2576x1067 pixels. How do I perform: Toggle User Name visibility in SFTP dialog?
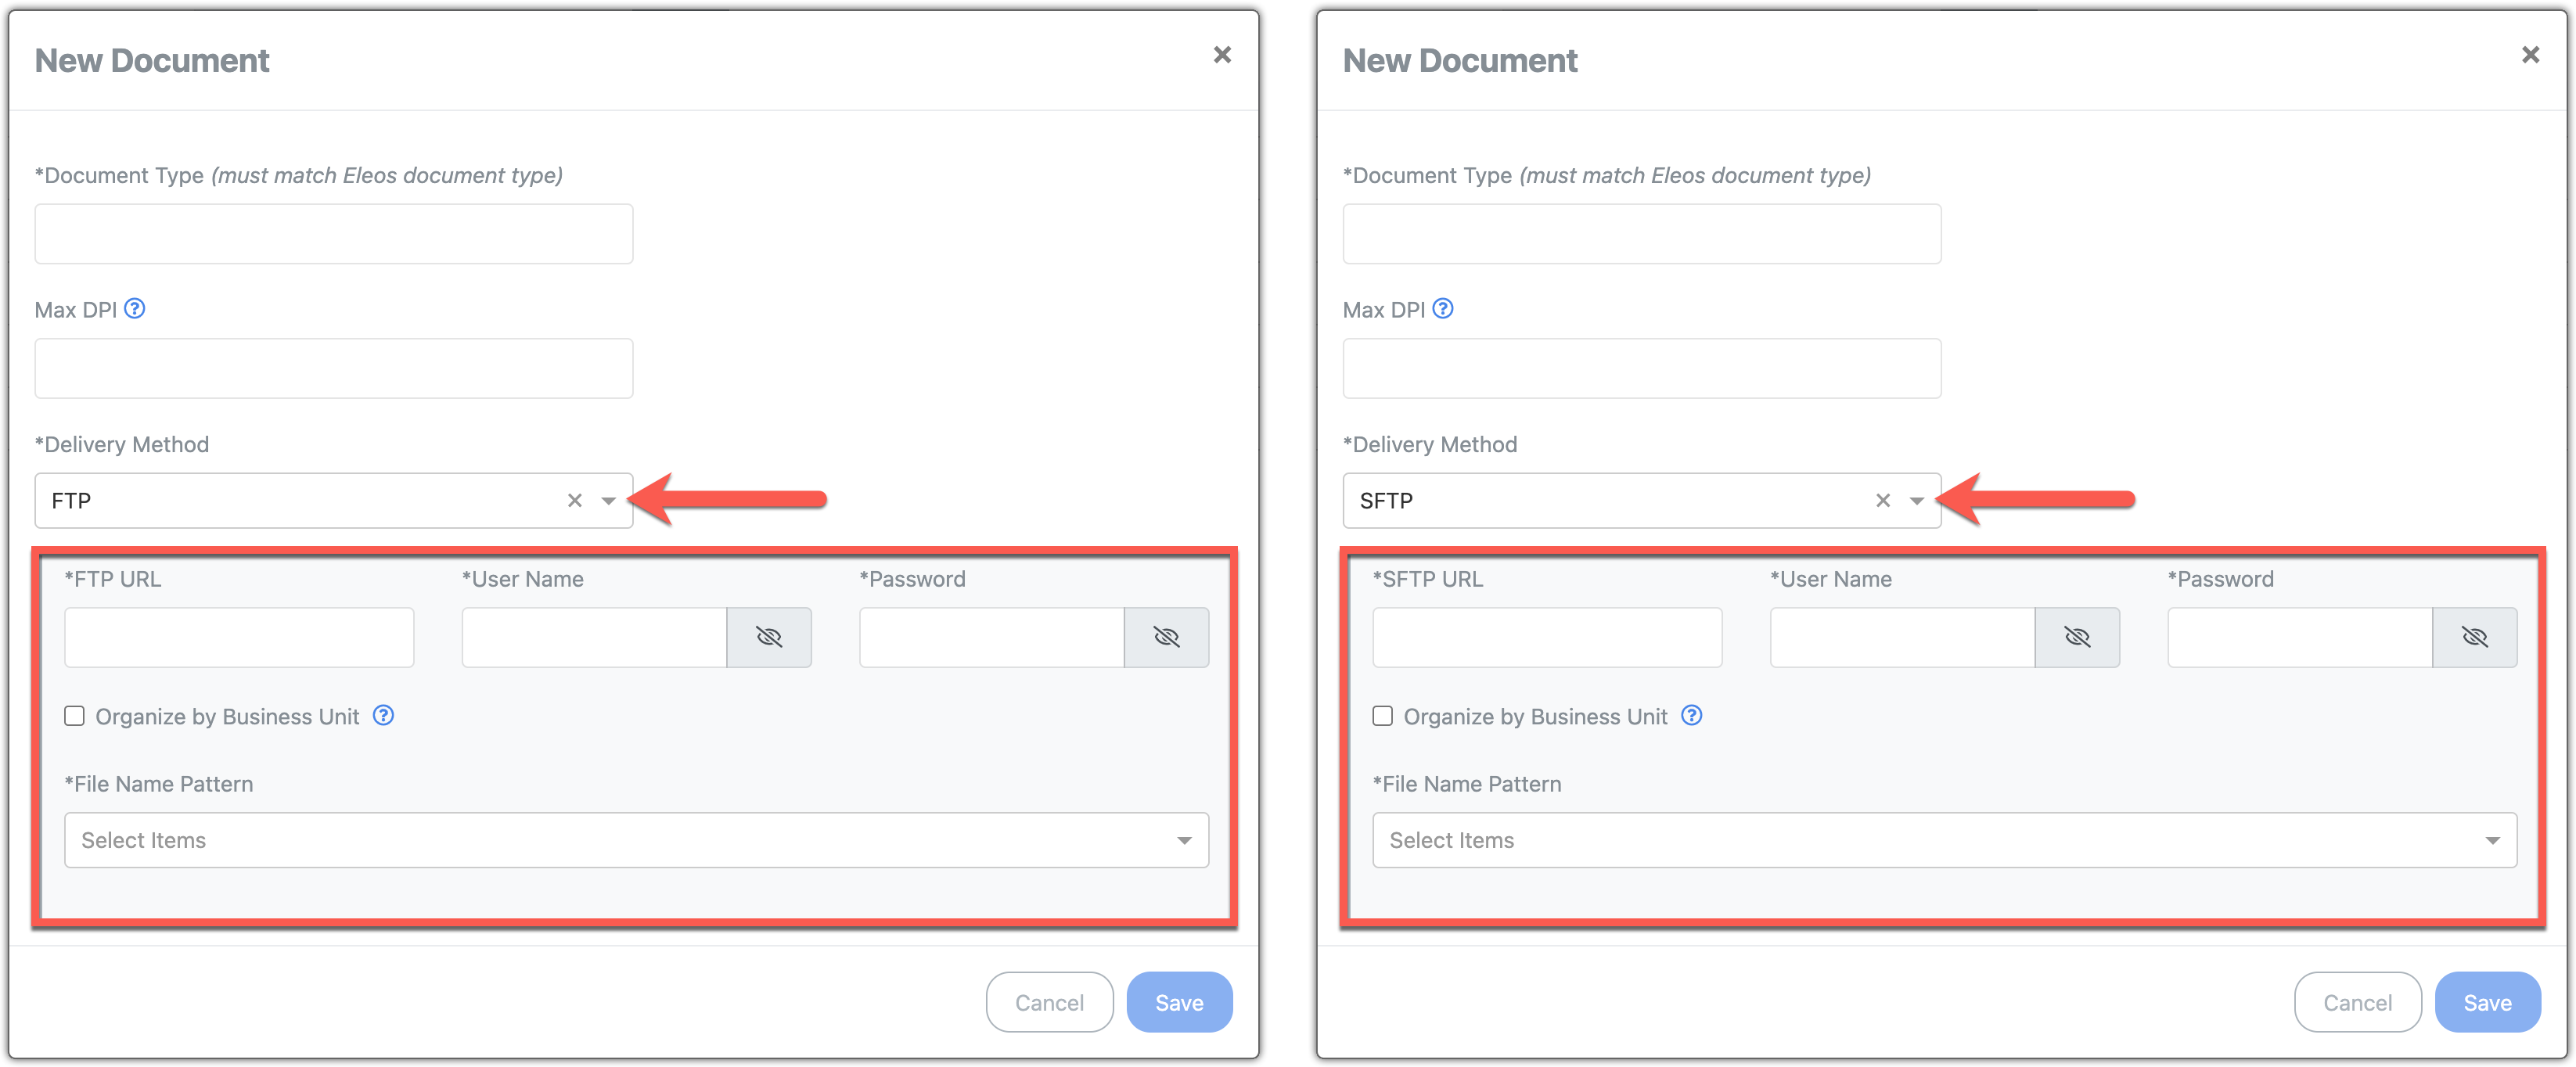[x=2076, y=637]
